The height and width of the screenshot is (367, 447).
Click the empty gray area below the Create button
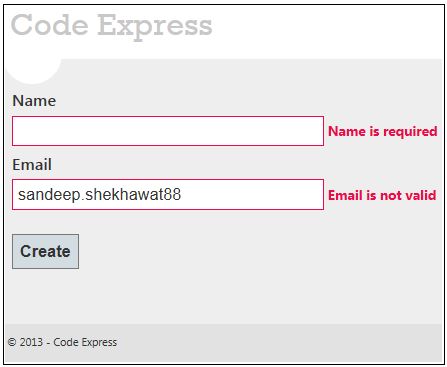pyautogui.click(x=223, y=296)
